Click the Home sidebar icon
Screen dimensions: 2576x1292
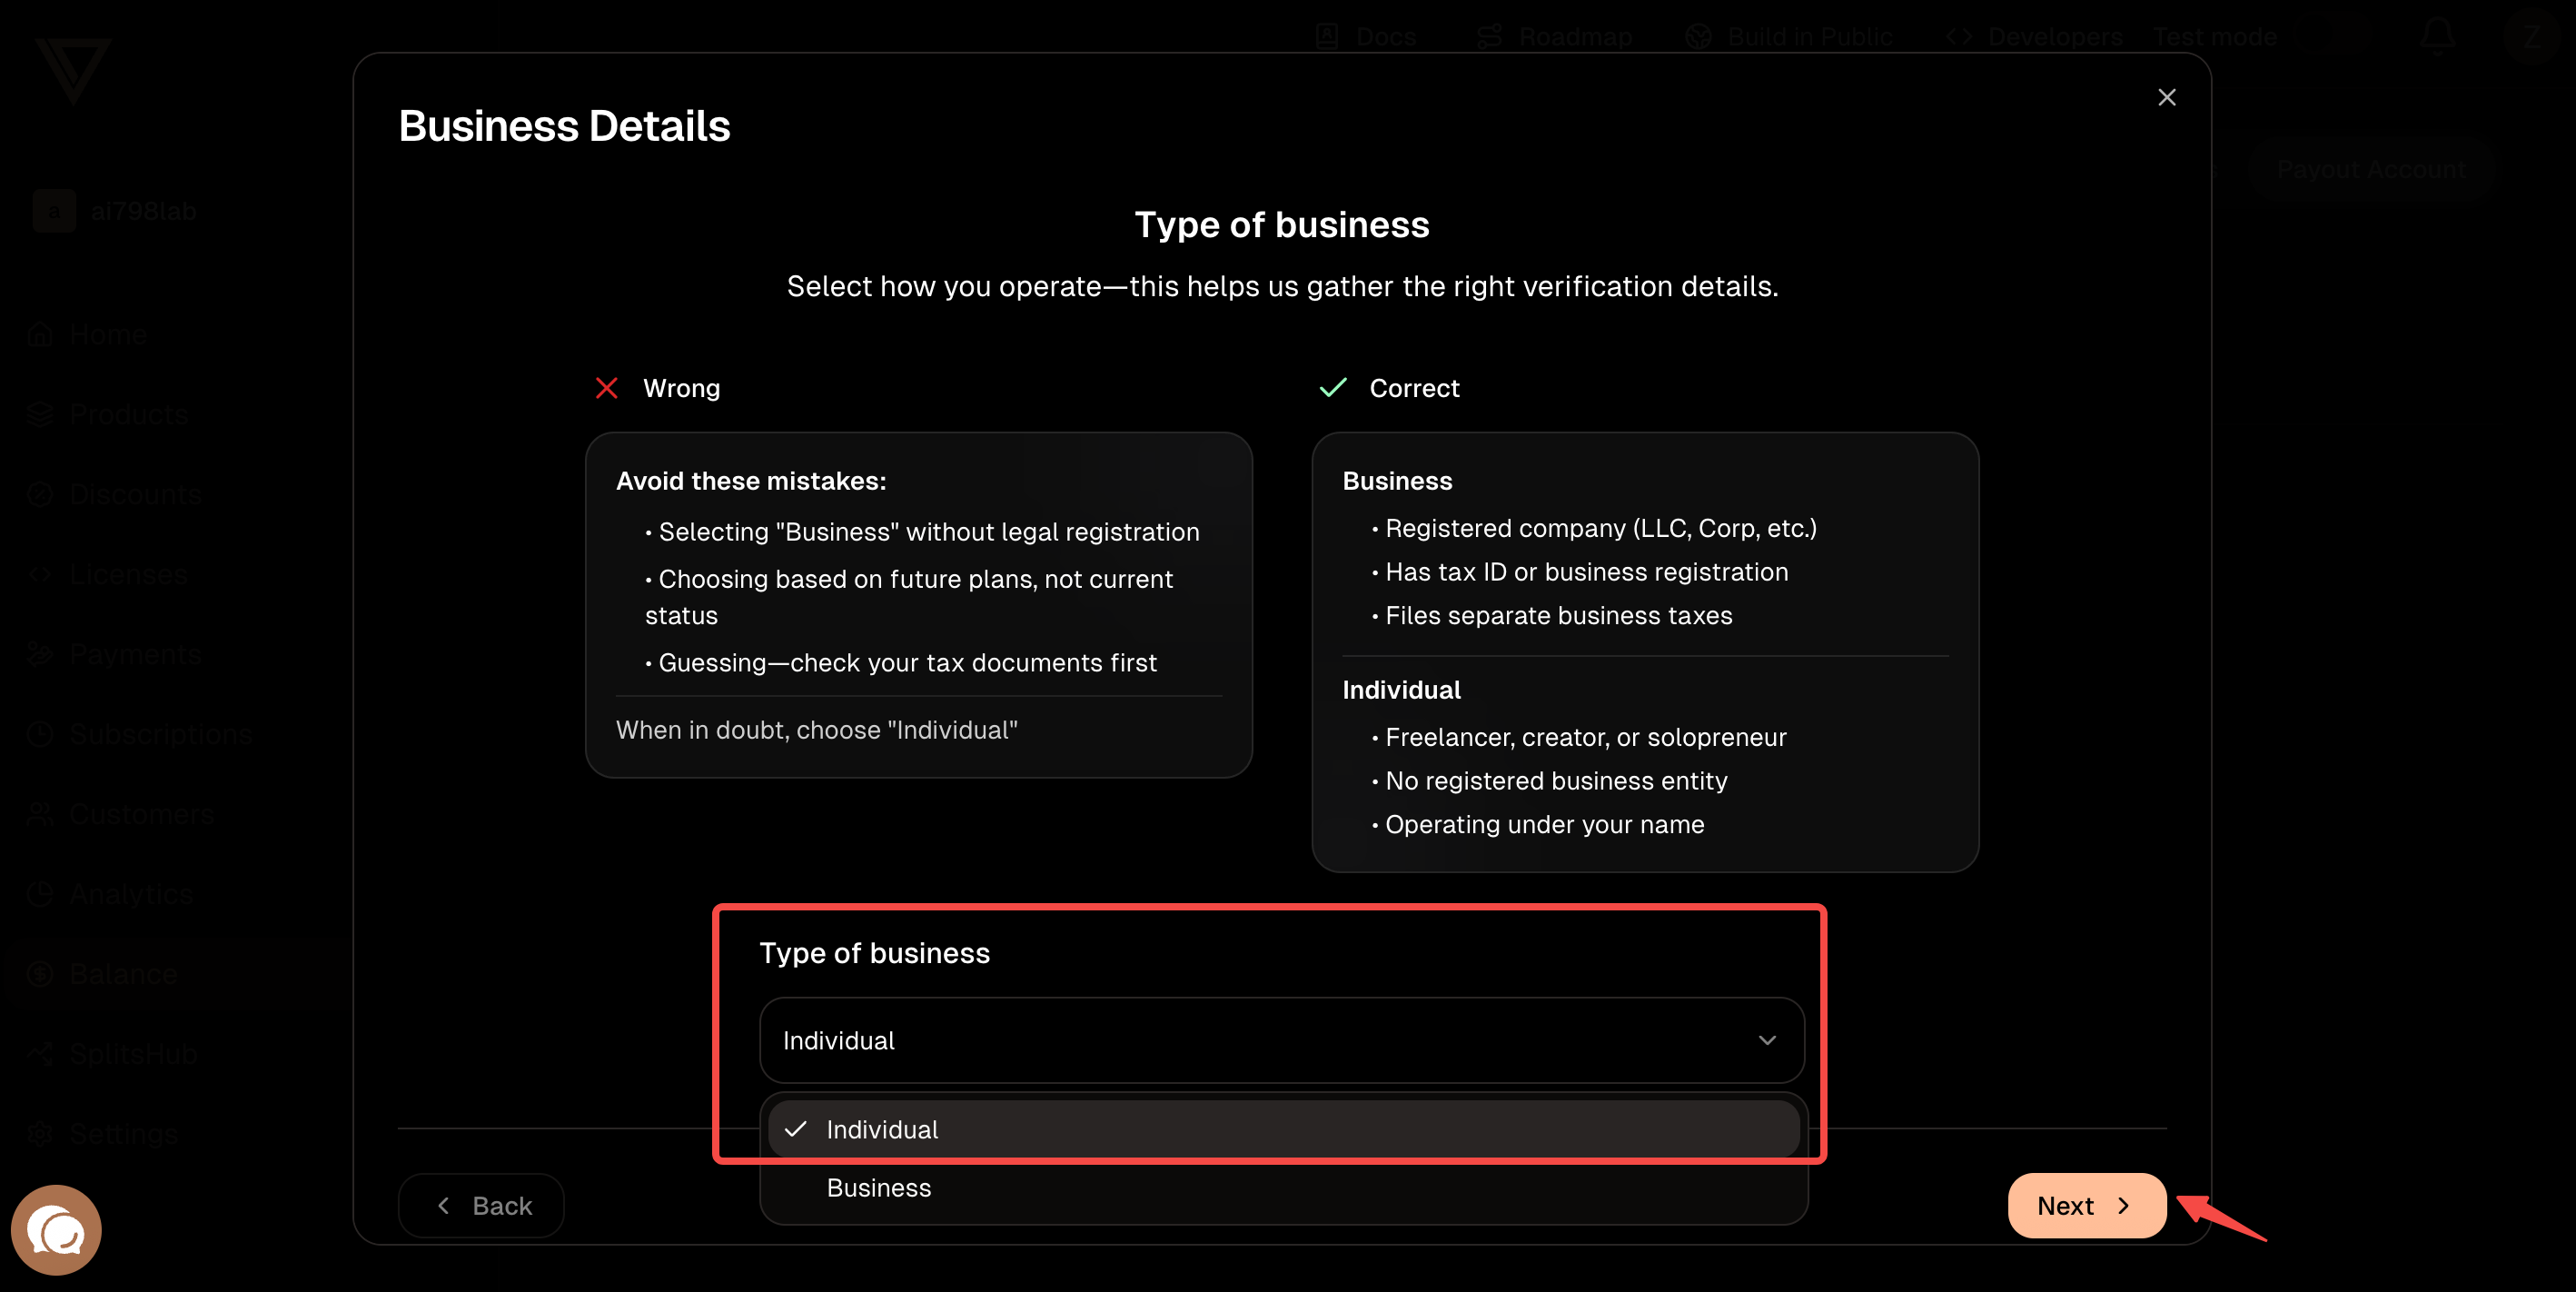click(x=40, y=334)
